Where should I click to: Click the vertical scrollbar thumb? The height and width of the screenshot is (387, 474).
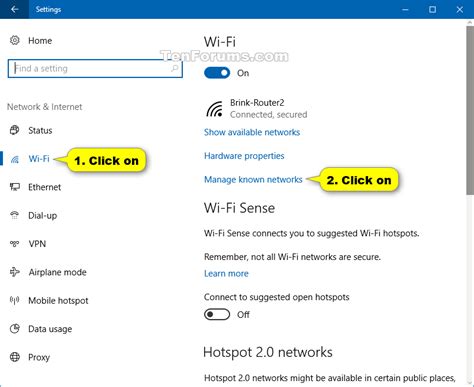click(x=470, y=110)
